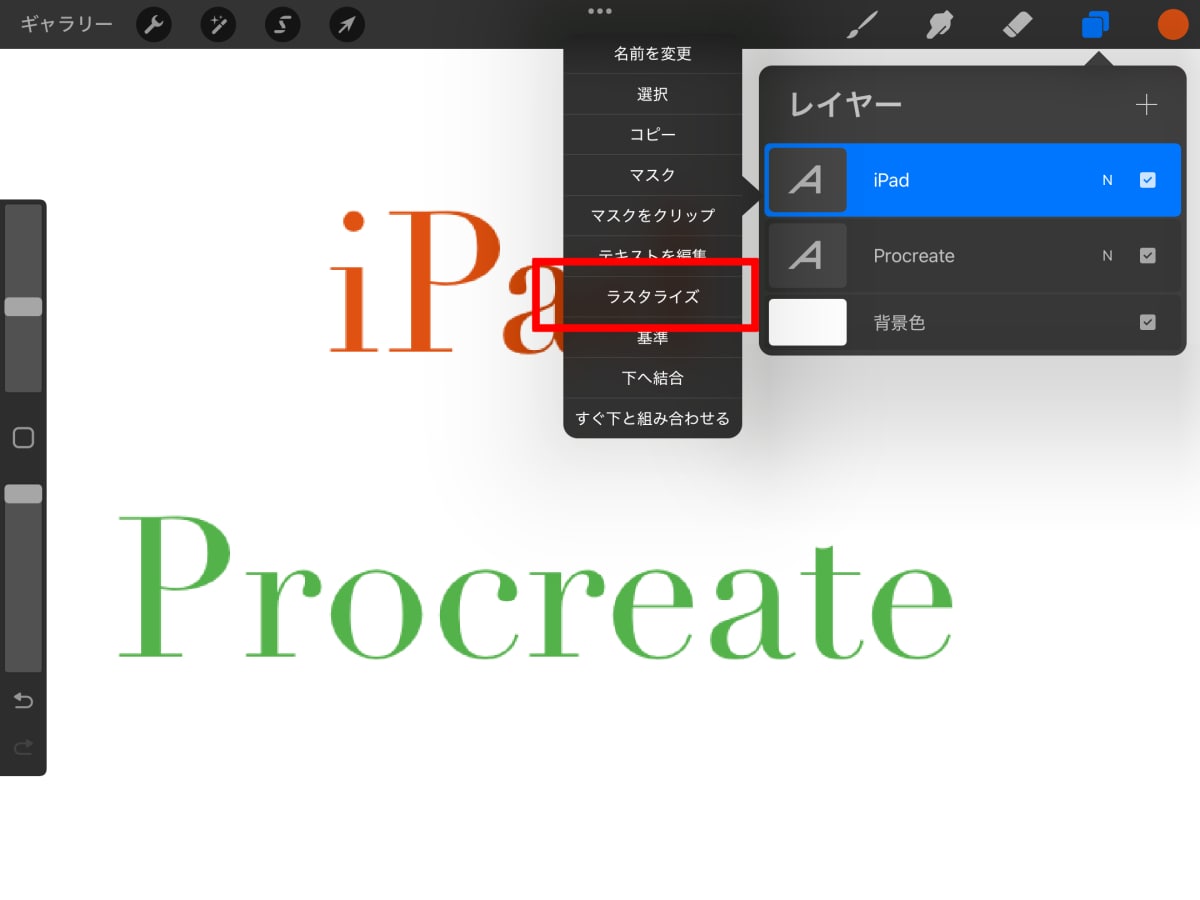1200x900 pixels.
Task: Tap the white 背景色 thumbnail
Action: click(x=808, y=322)
